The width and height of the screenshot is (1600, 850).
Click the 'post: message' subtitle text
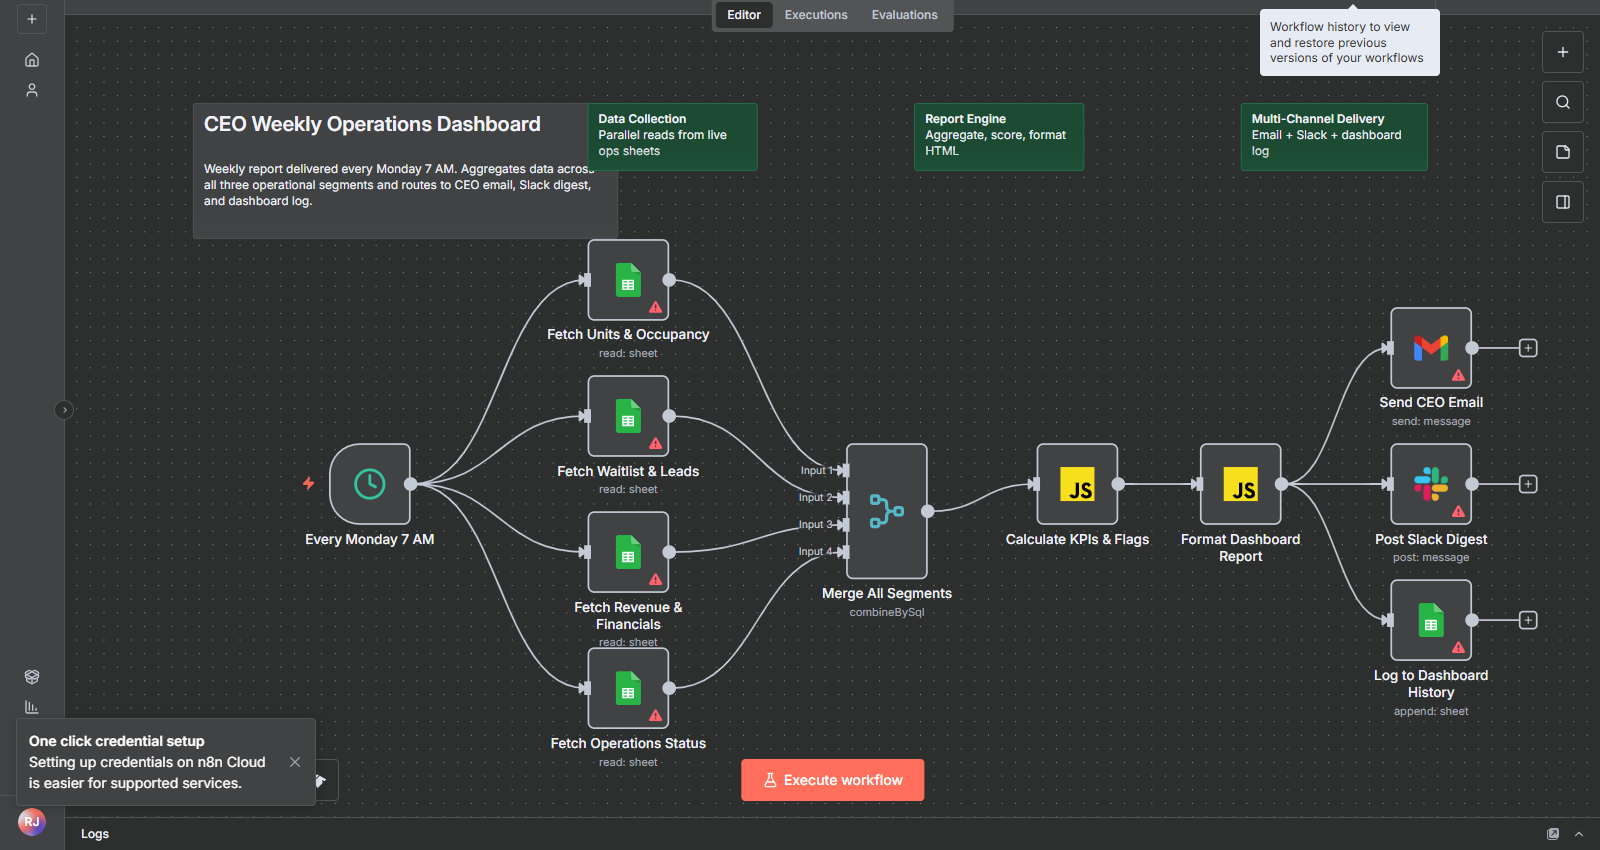[1431, 557]
